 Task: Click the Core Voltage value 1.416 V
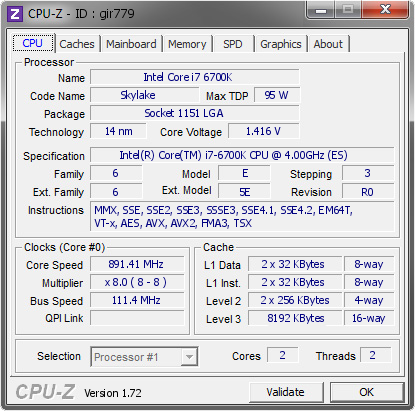[264, 131]
